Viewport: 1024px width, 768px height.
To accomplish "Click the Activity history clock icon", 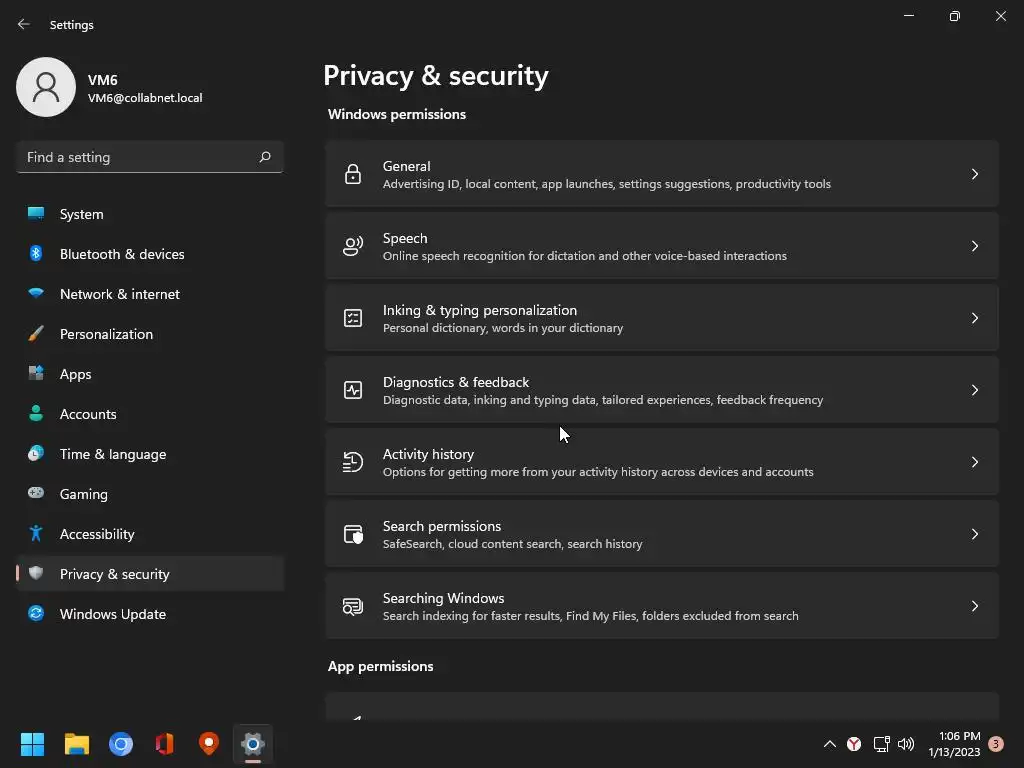I will [x=353, y=462].
